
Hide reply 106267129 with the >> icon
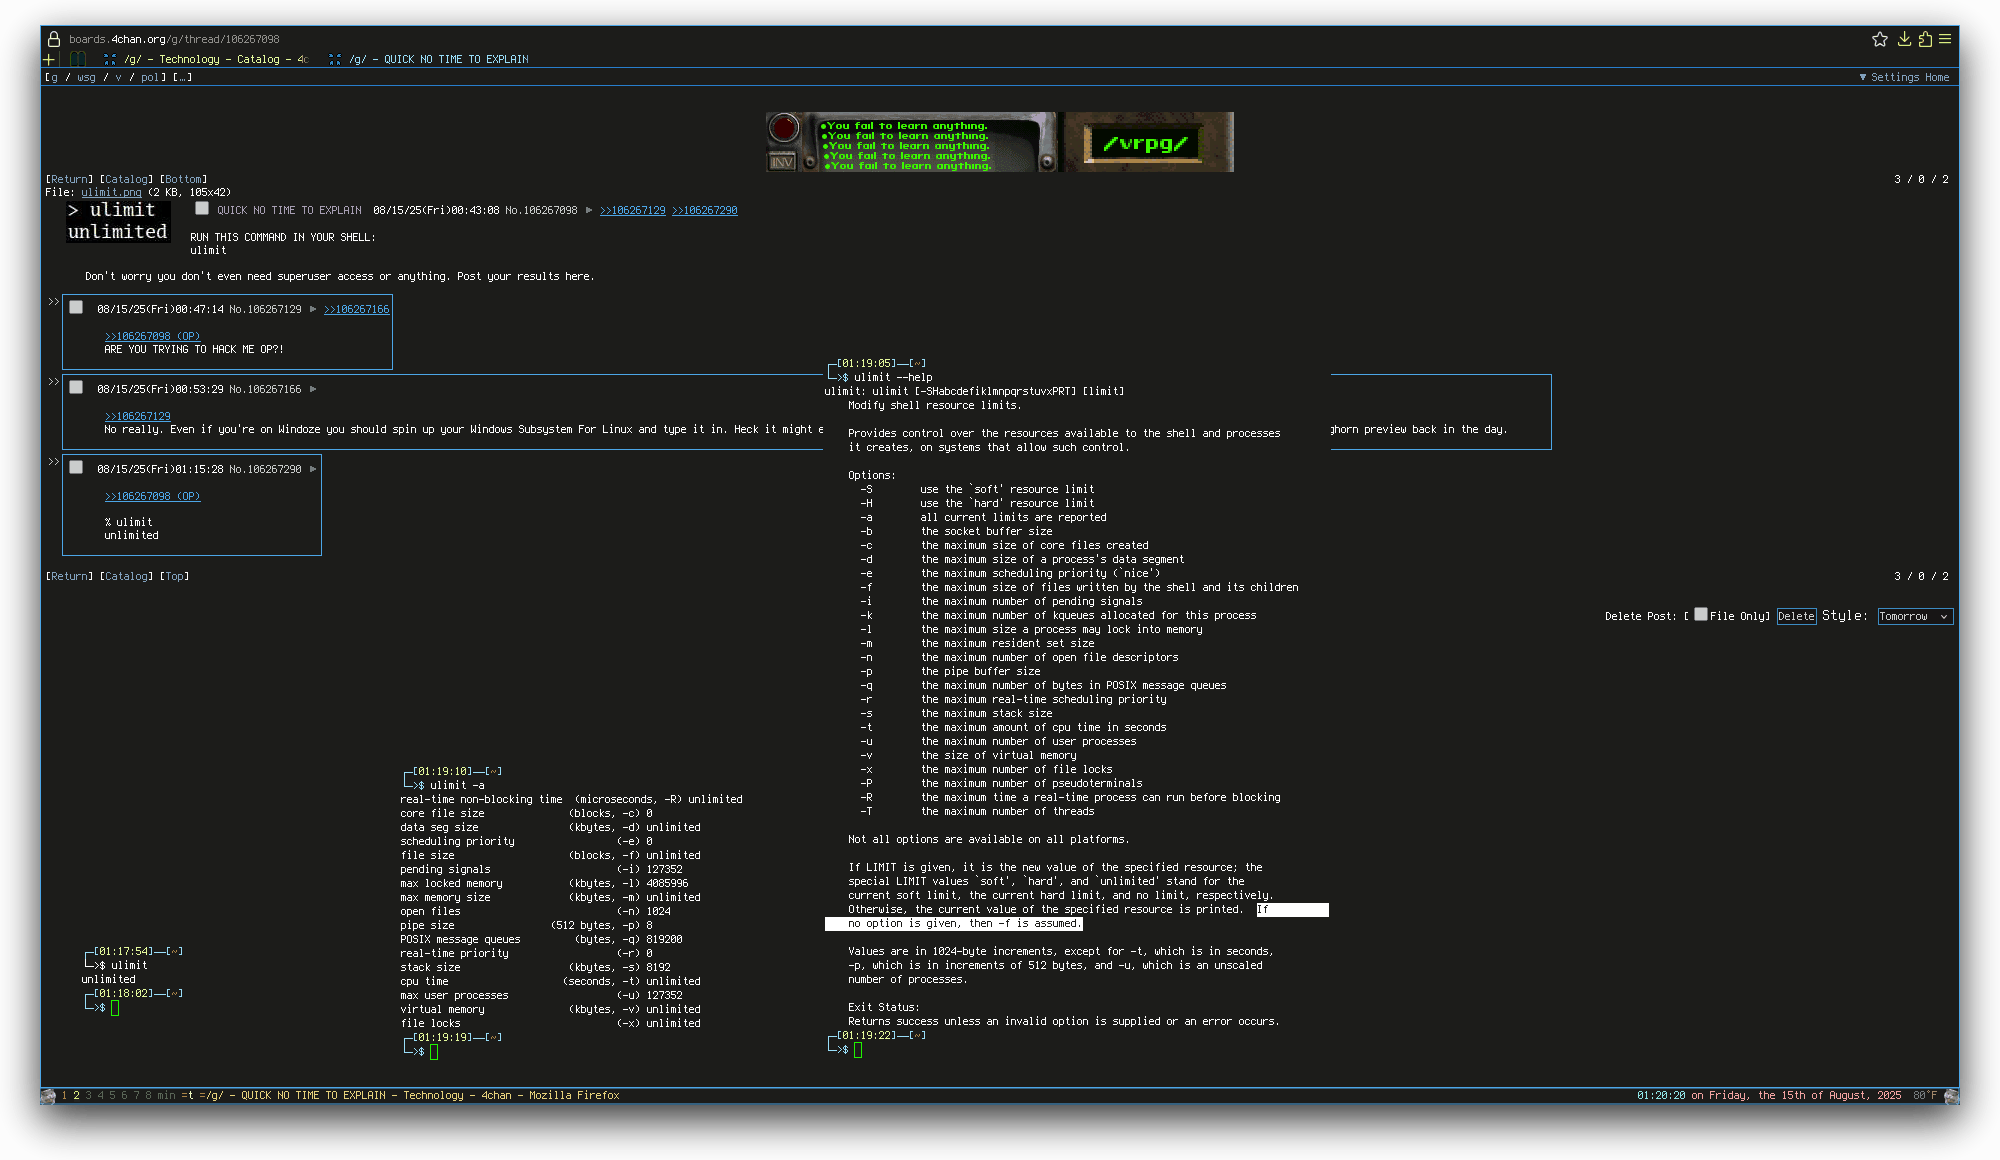pos(54,301)
